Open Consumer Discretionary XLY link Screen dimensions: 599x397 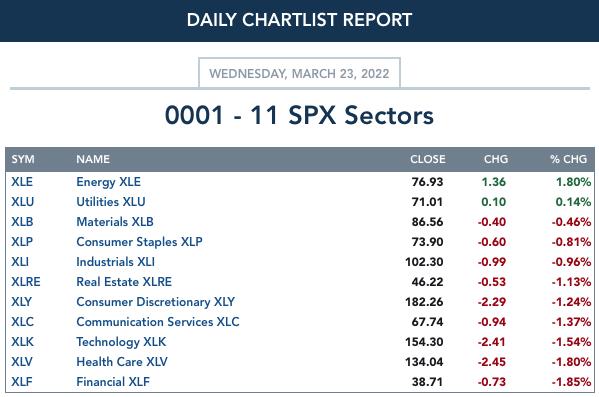155,302
